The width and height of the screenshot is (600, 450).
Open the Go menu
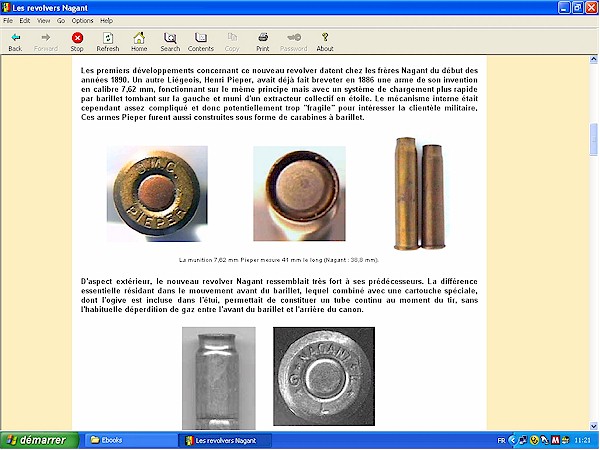tap(61, 21)
